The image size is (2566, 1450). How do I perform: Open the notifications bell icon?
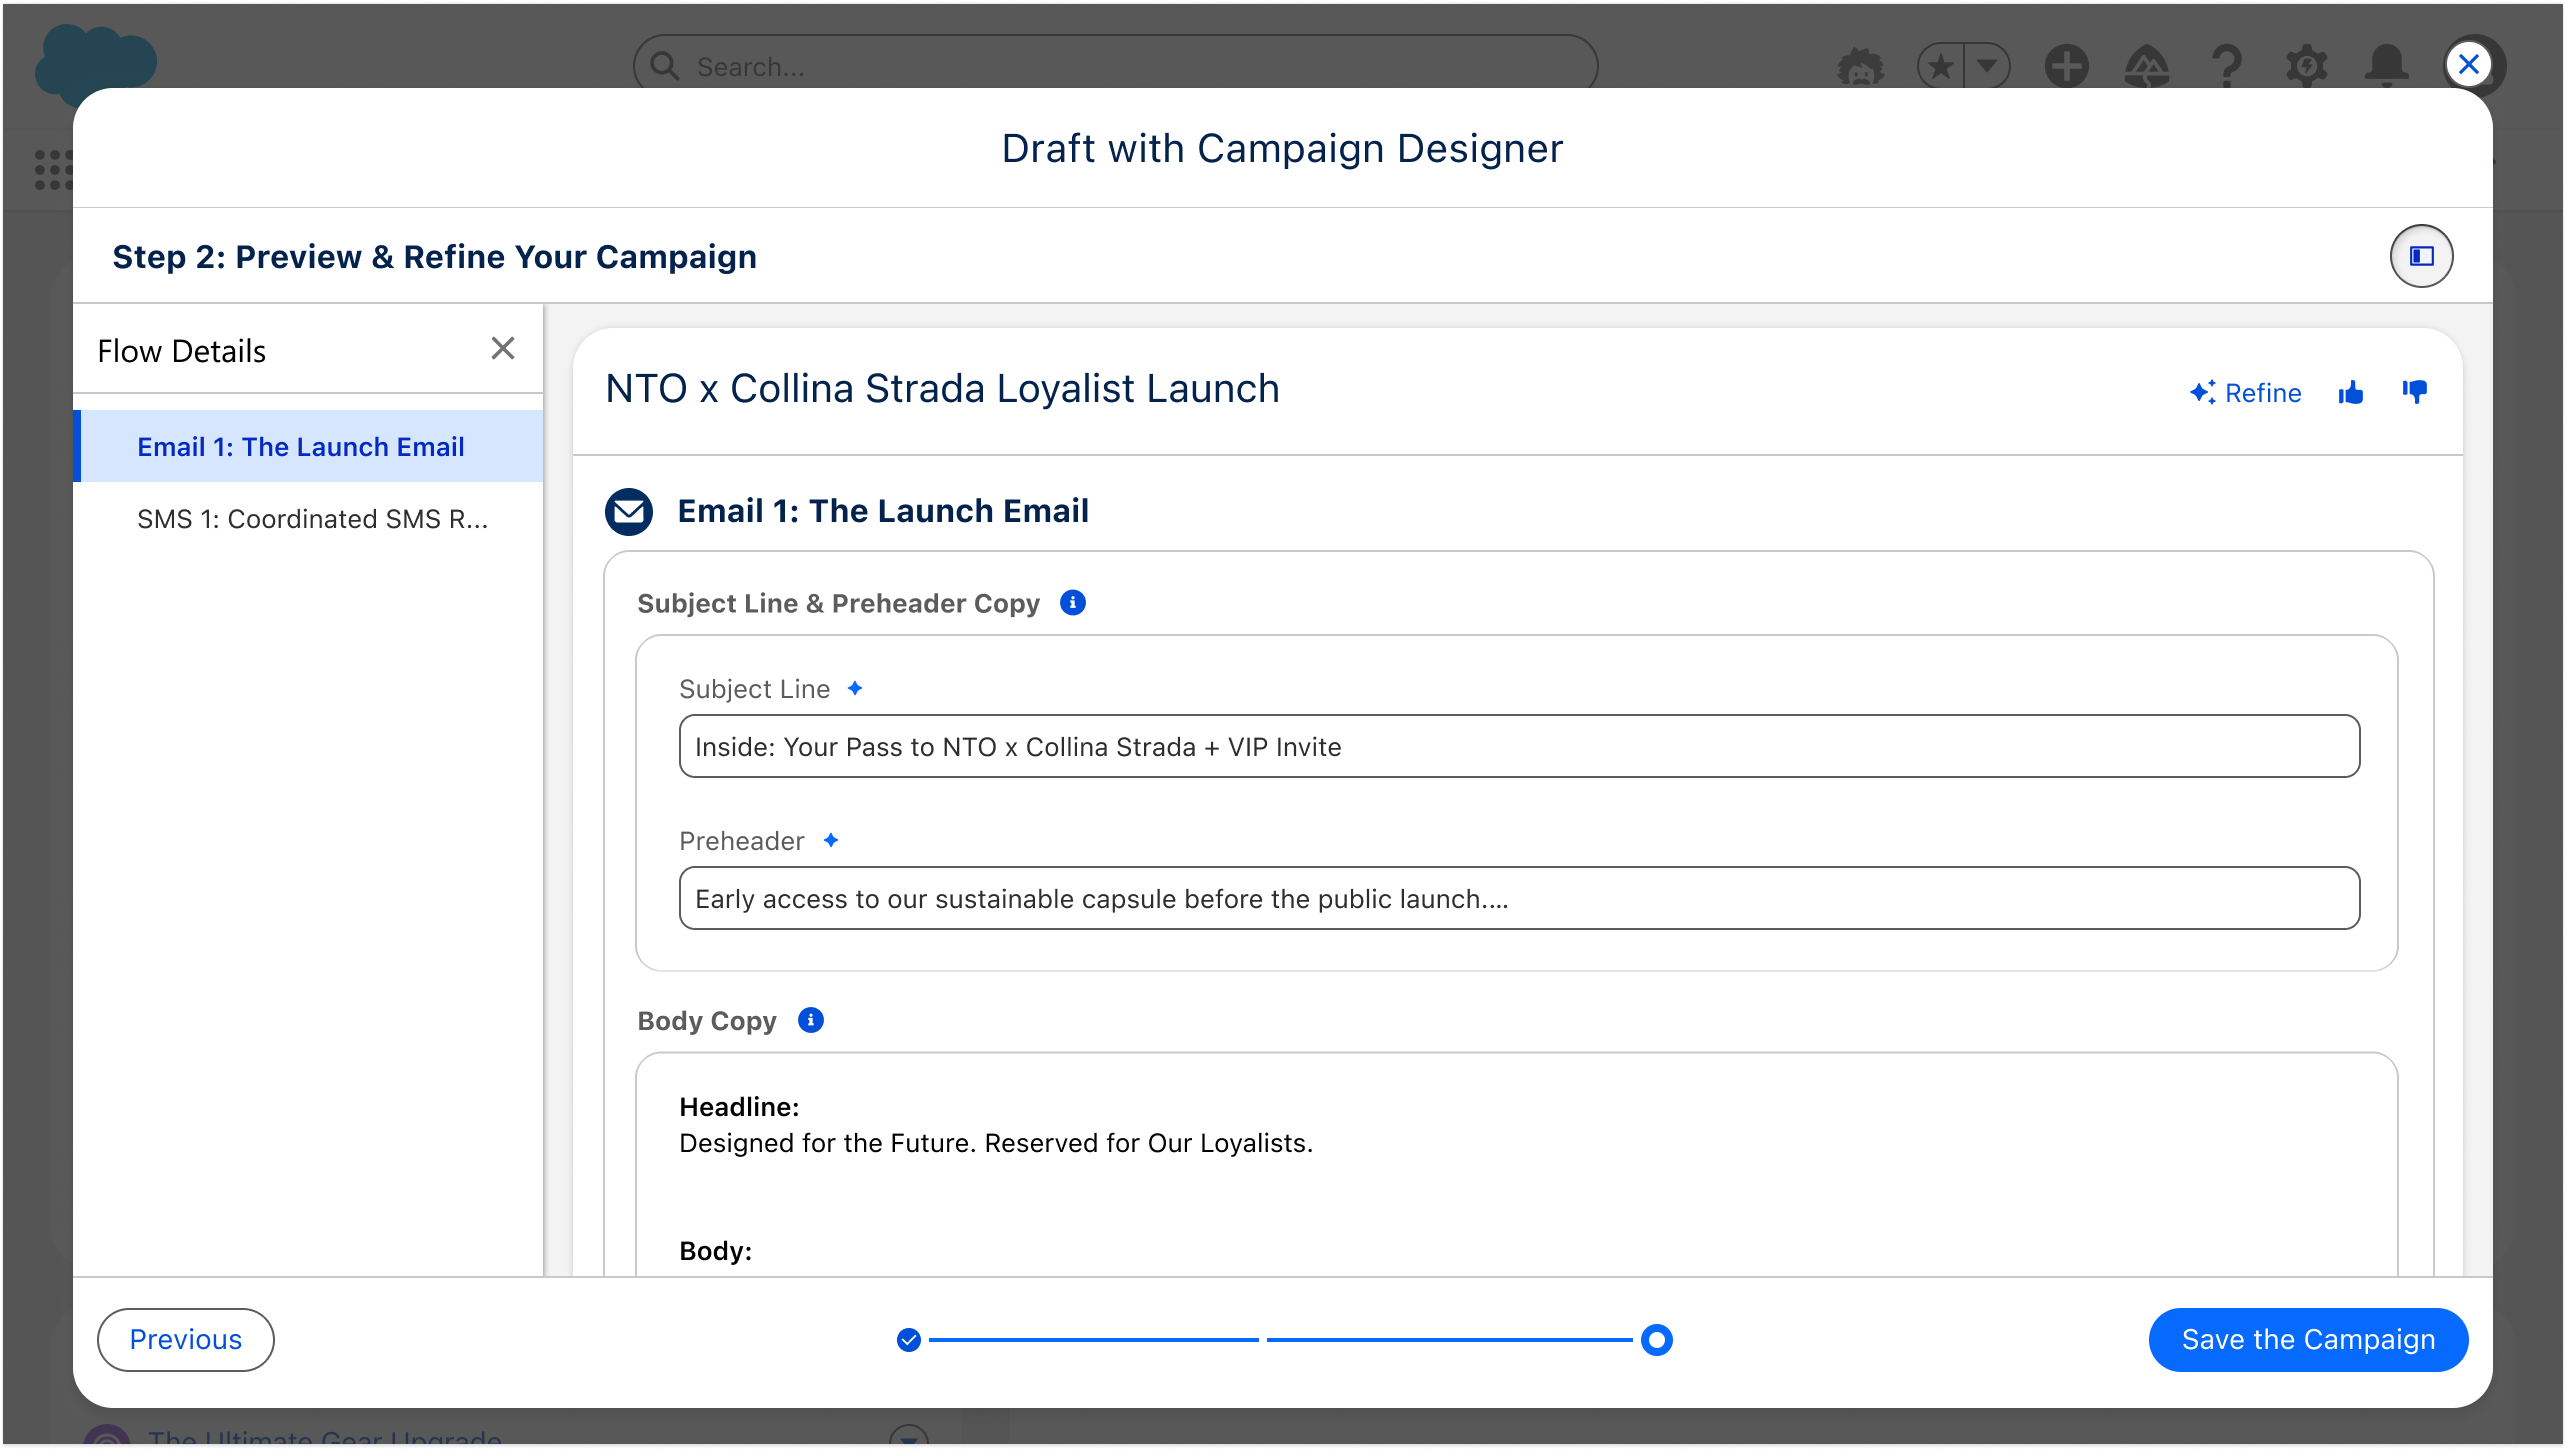coord(2387,67)
